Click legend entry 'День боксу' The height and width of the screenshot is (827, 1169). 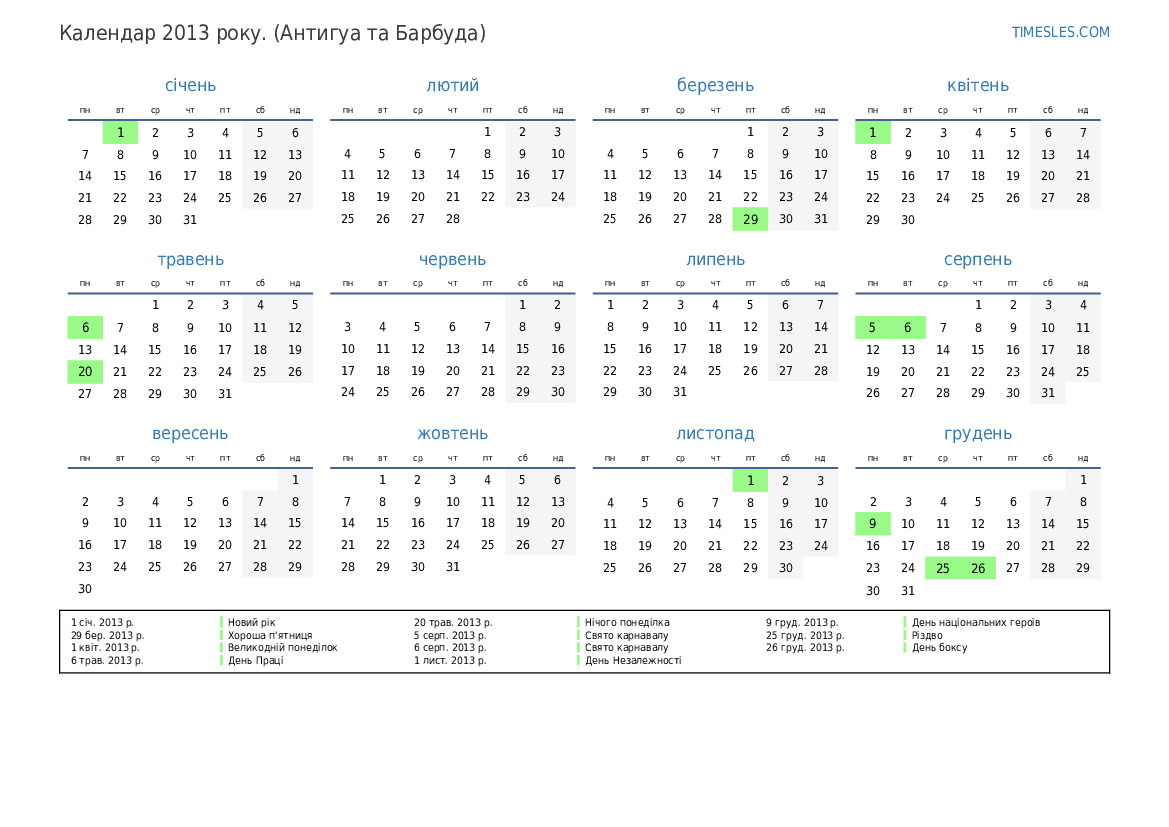pyautogui.click(x=939, y=647)
